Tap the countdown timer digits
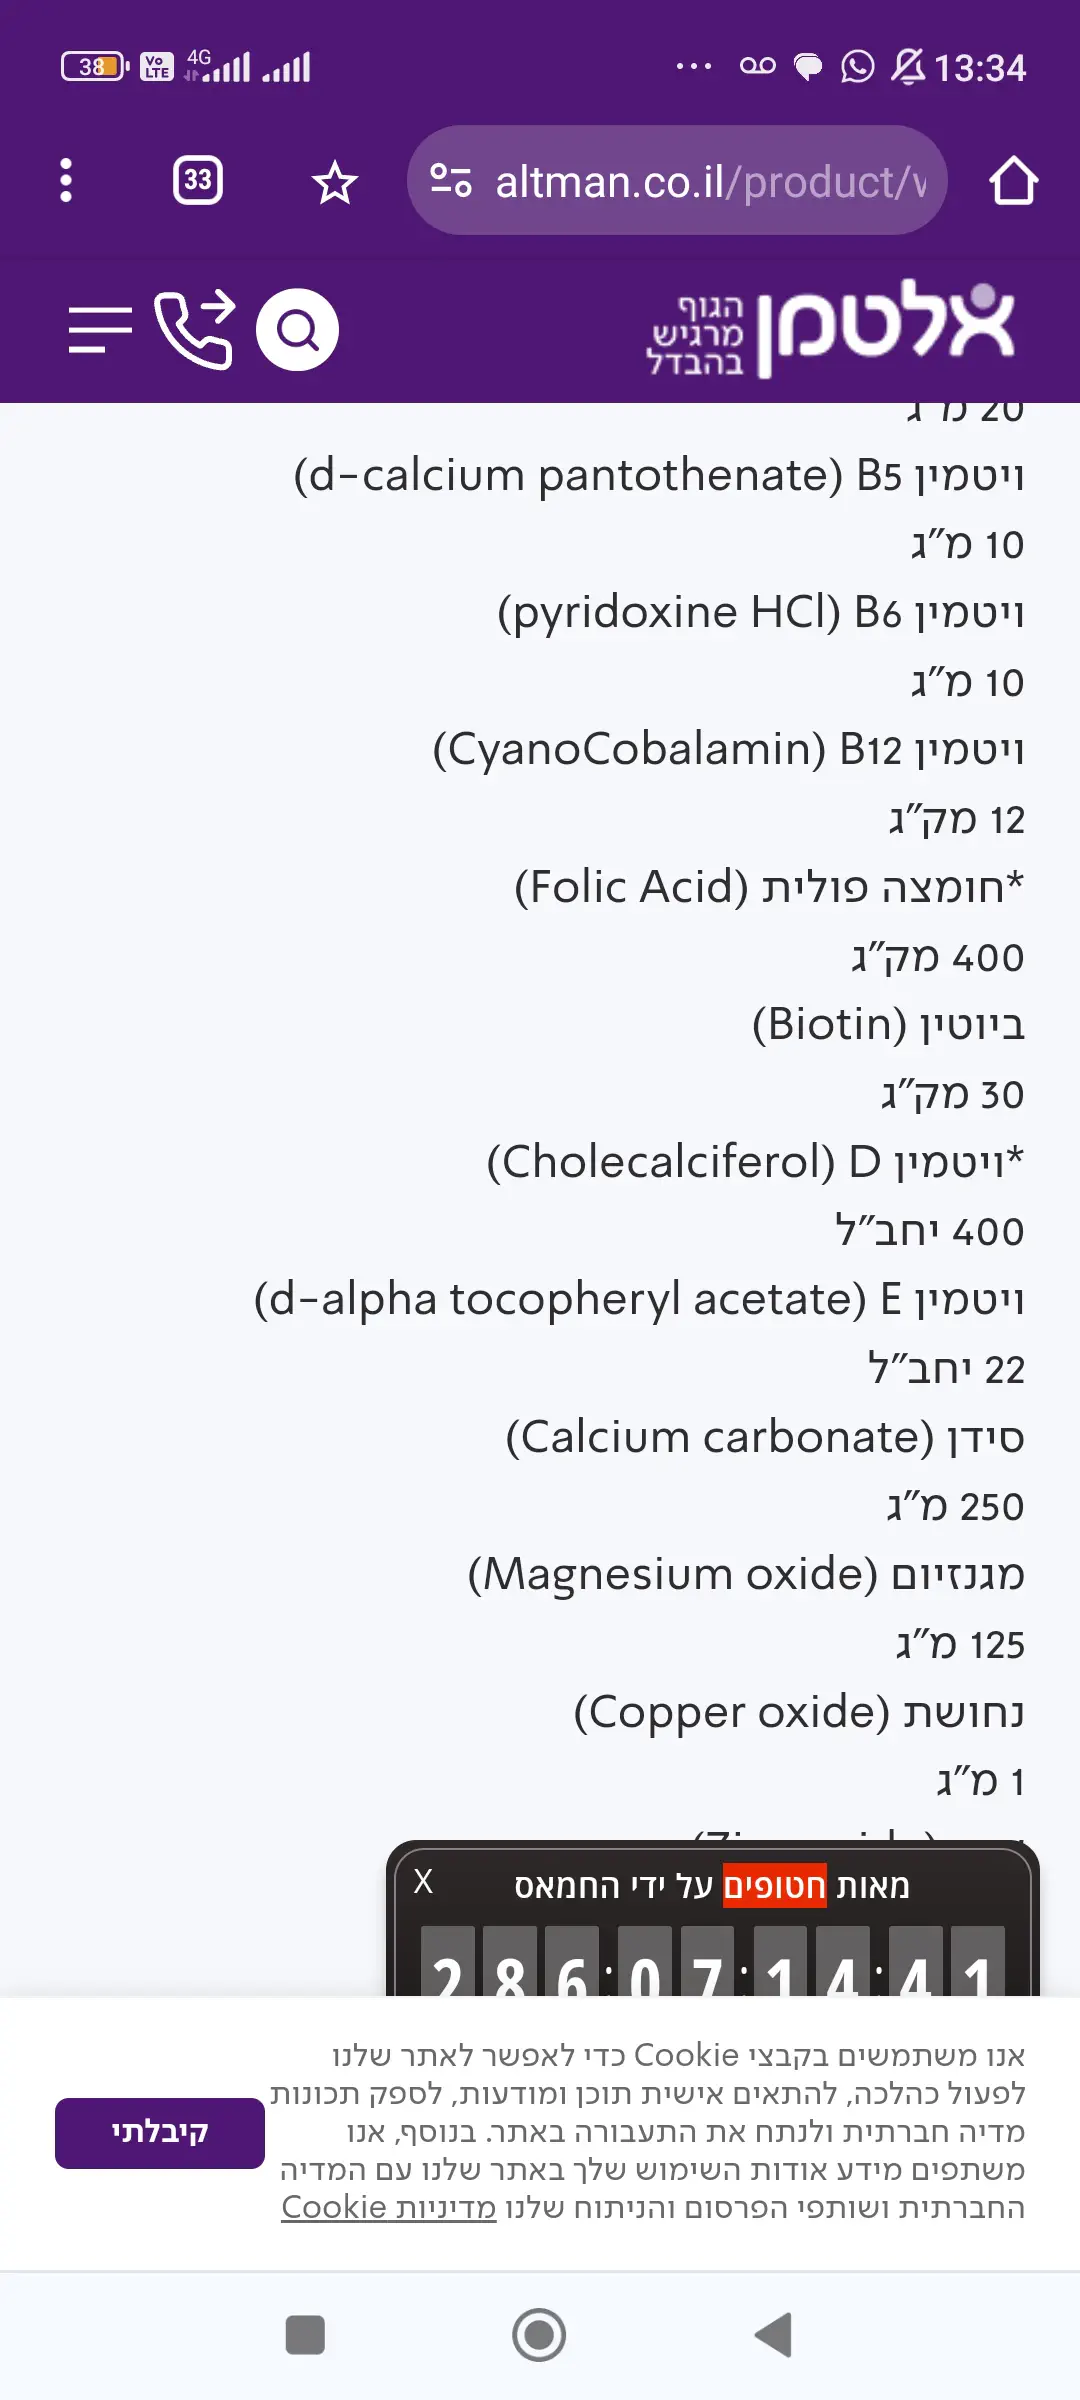The width and height of the screenshot is (1080, 2400). [712, 1966]
